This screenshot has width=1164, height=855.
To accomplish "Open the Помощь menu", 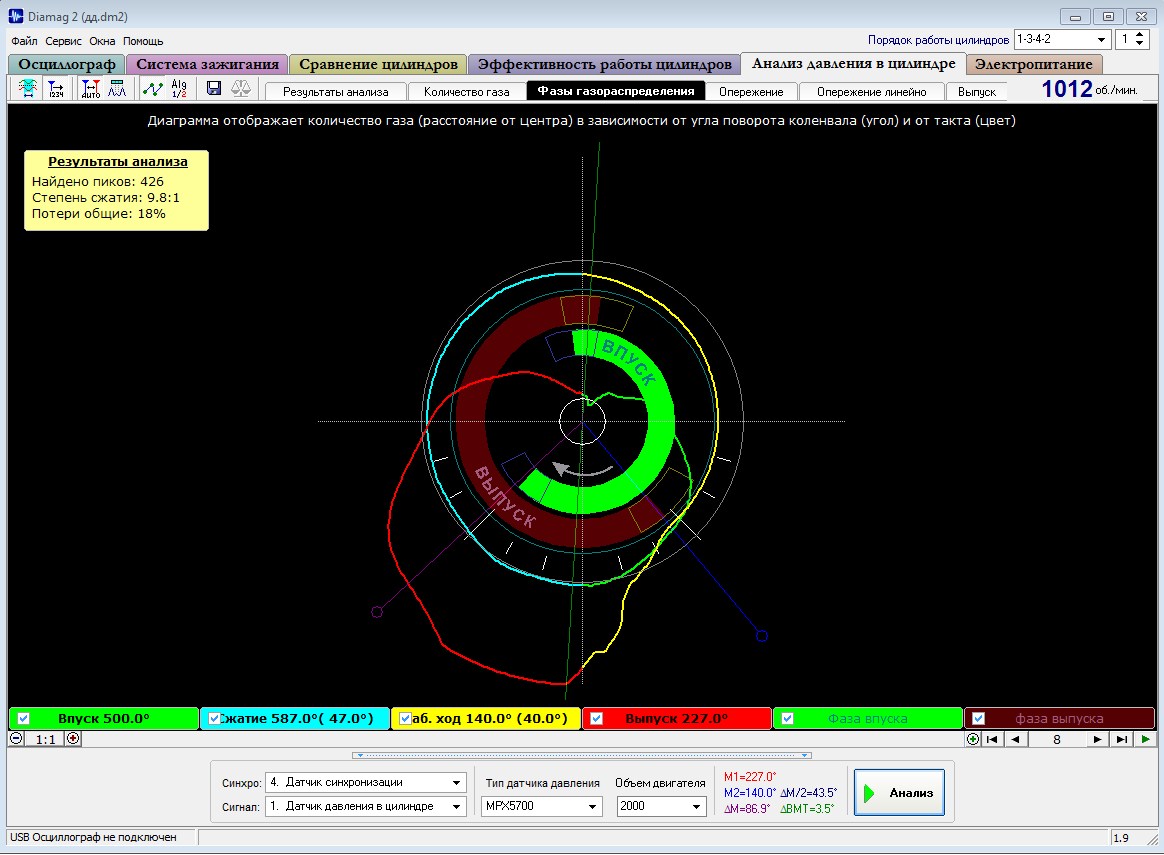I will [x=143, y=41].
